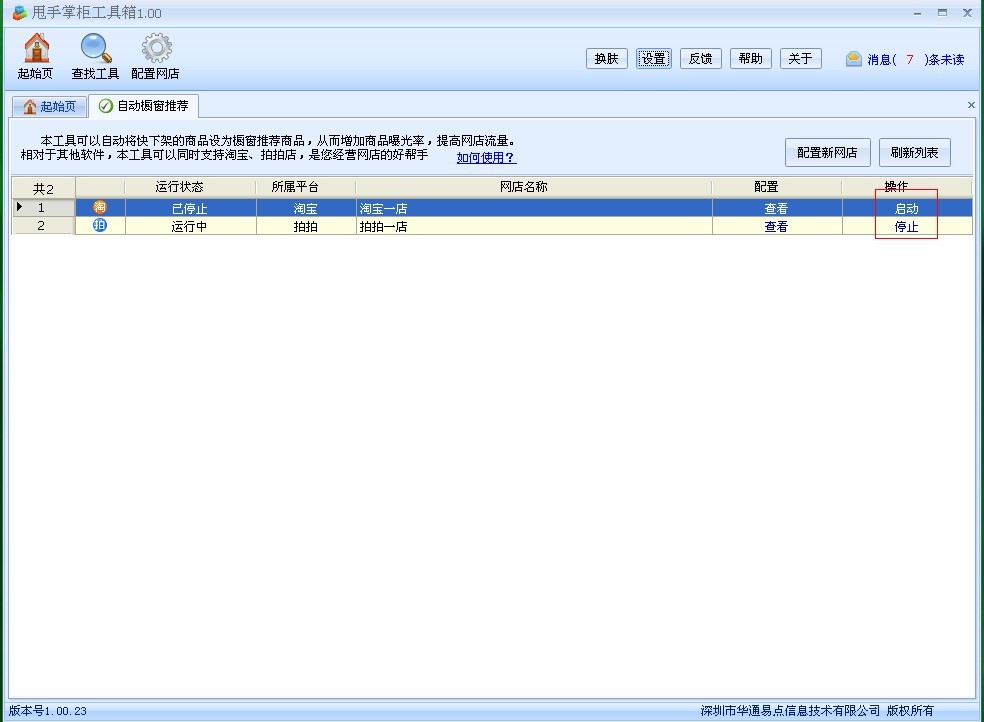Open the 帮助 help button
The width and height of the screenshot is (984, 722).
(751, 58)
